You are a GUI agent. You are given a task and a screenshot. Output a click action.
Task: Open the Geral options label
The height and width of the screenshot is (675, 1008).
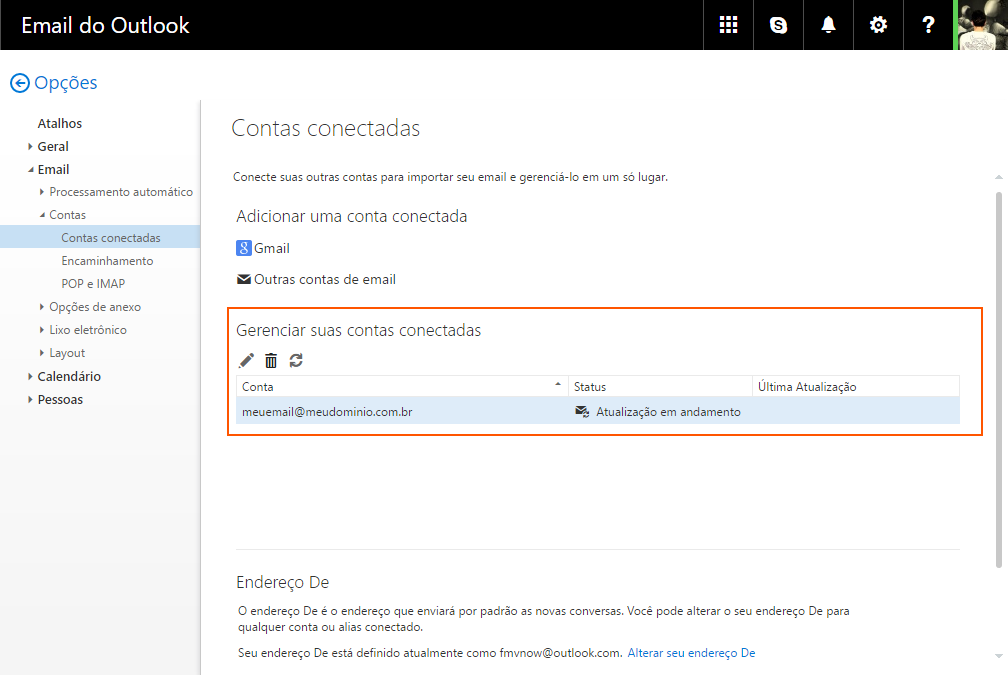pos(53,147)
